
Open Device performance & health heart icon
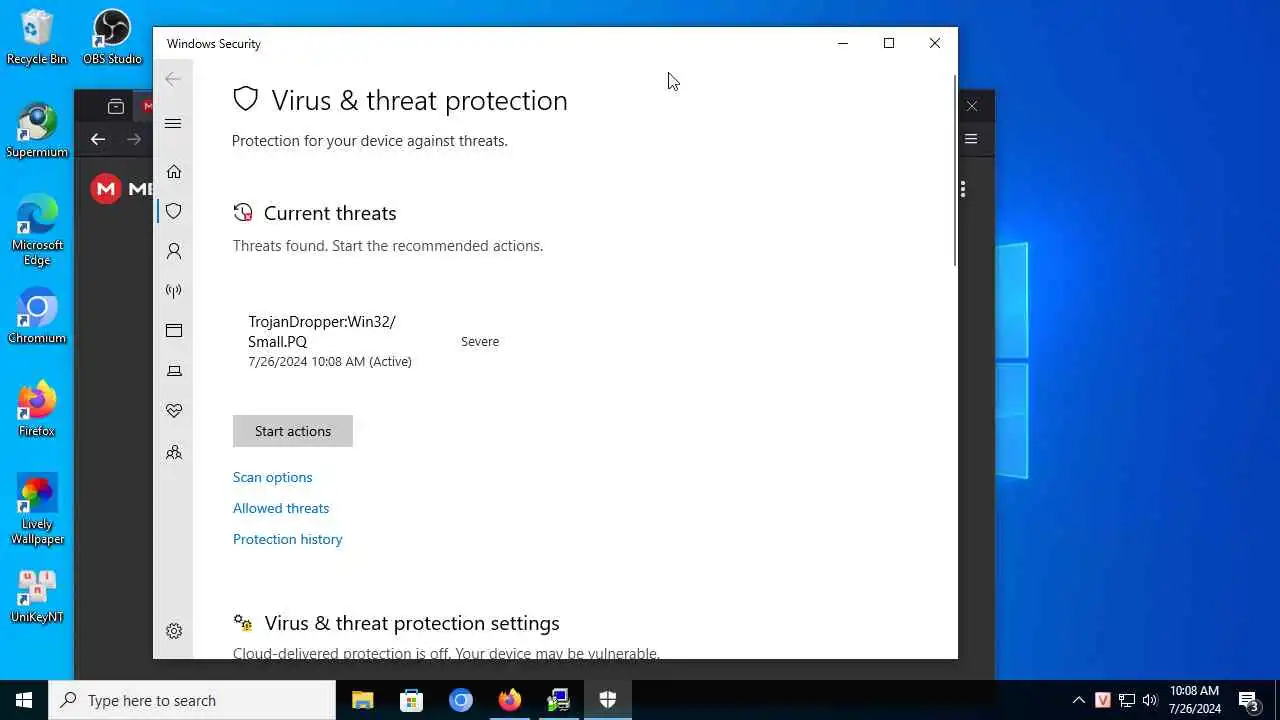[174, 411]
